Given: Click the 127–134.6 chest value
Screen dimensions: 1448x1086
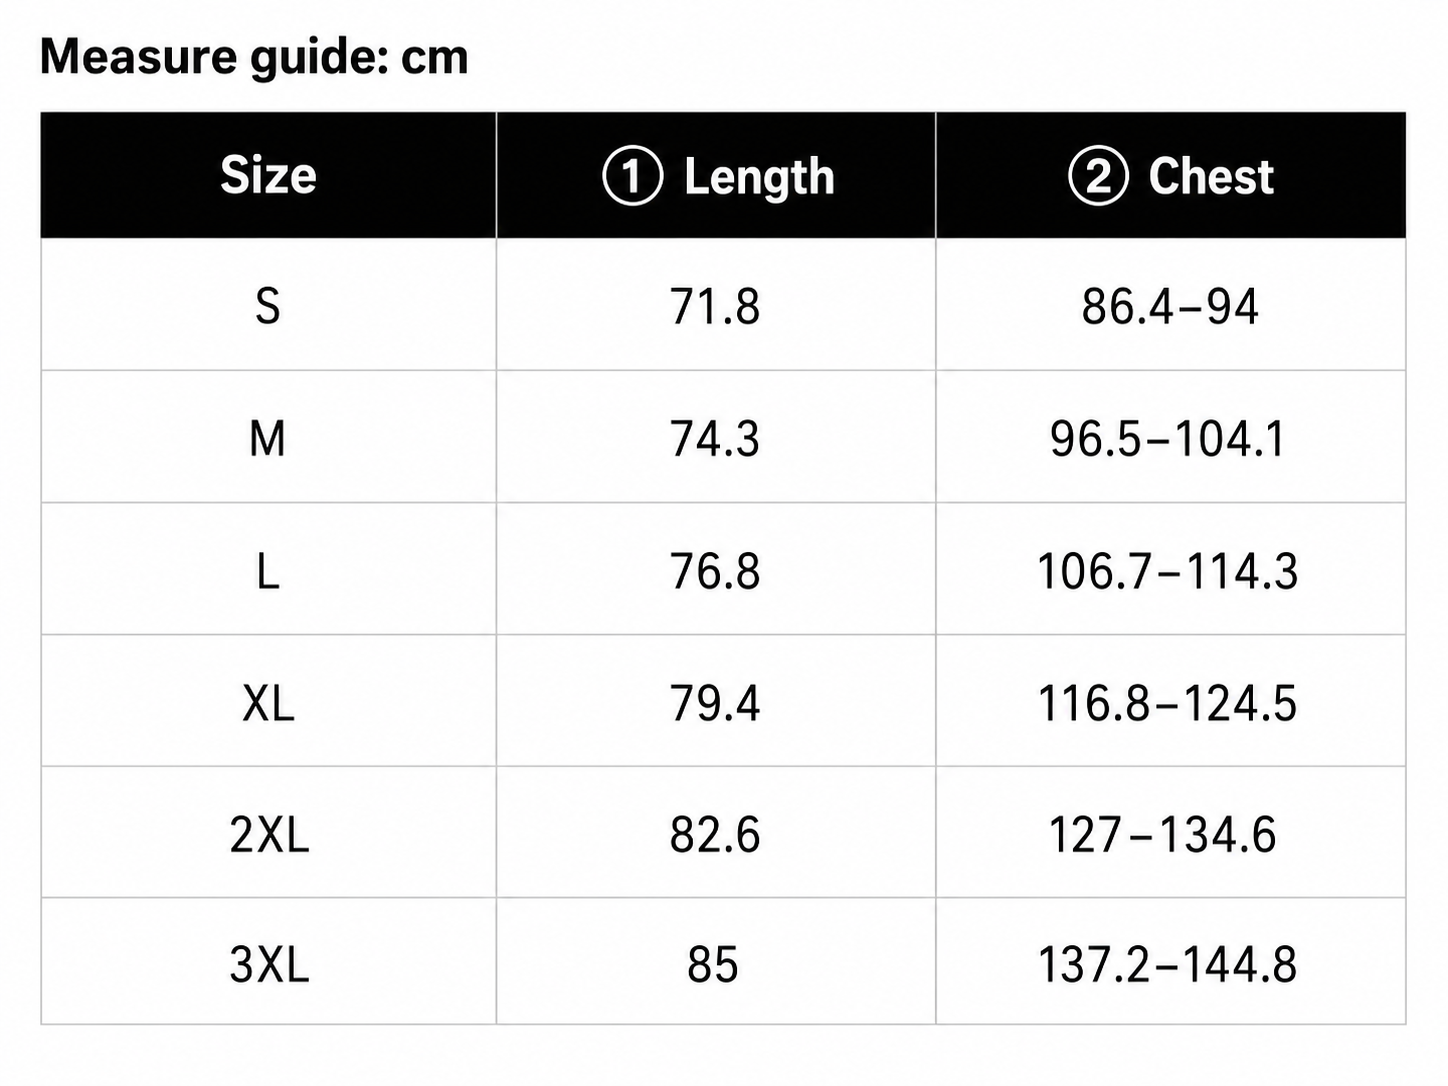Looking at the screenshot, I should pyautogui.click(x=1163, y=835).
